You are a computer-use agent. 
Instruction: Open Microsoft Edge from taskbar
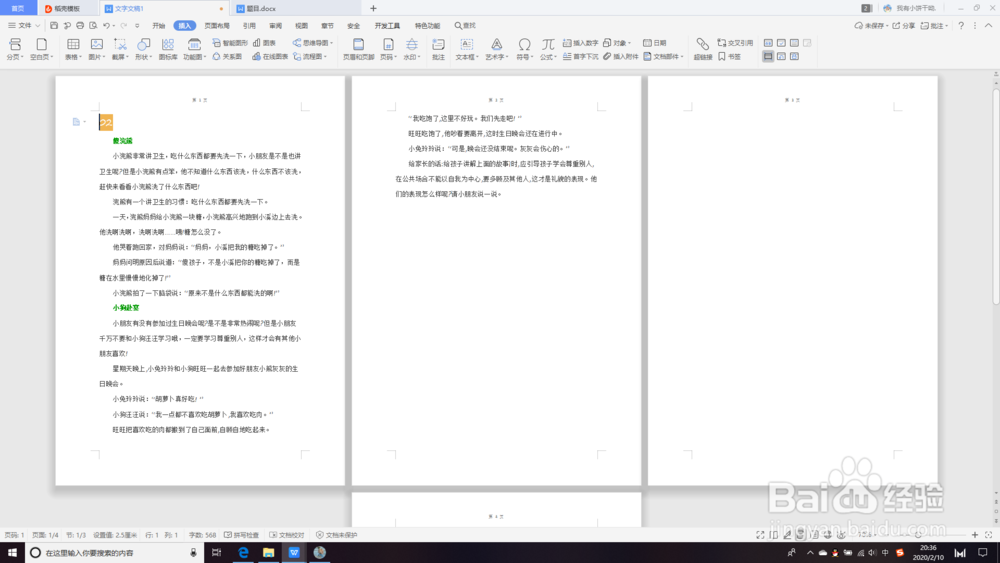pos(243,553)
